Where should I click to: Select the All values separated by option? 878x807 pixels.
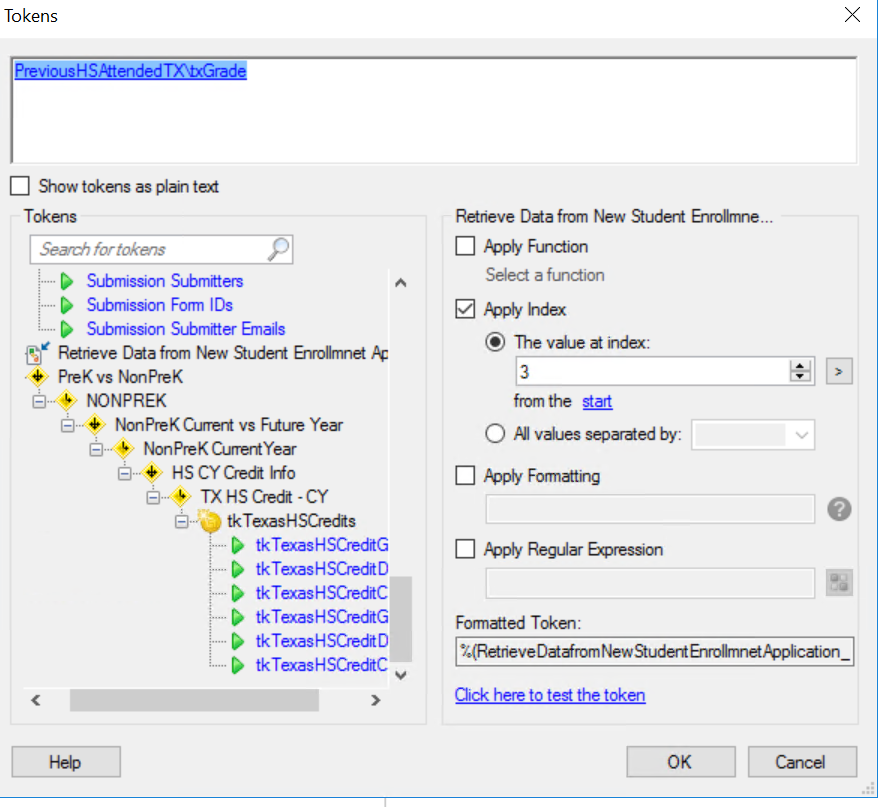point(493,434)
